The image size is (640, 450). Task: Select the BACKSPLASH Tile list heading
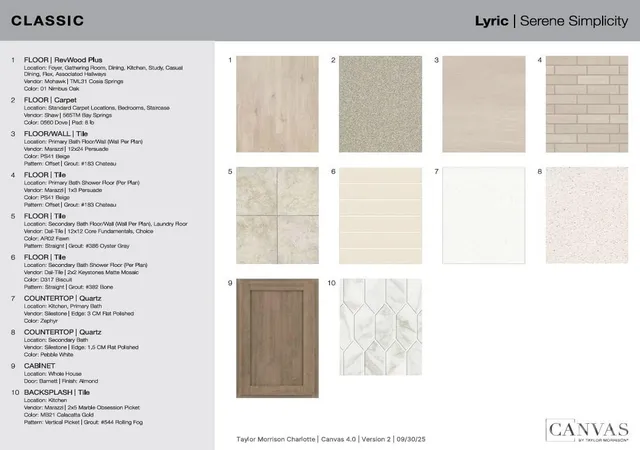pyautogui.click(x=57, y=392)
